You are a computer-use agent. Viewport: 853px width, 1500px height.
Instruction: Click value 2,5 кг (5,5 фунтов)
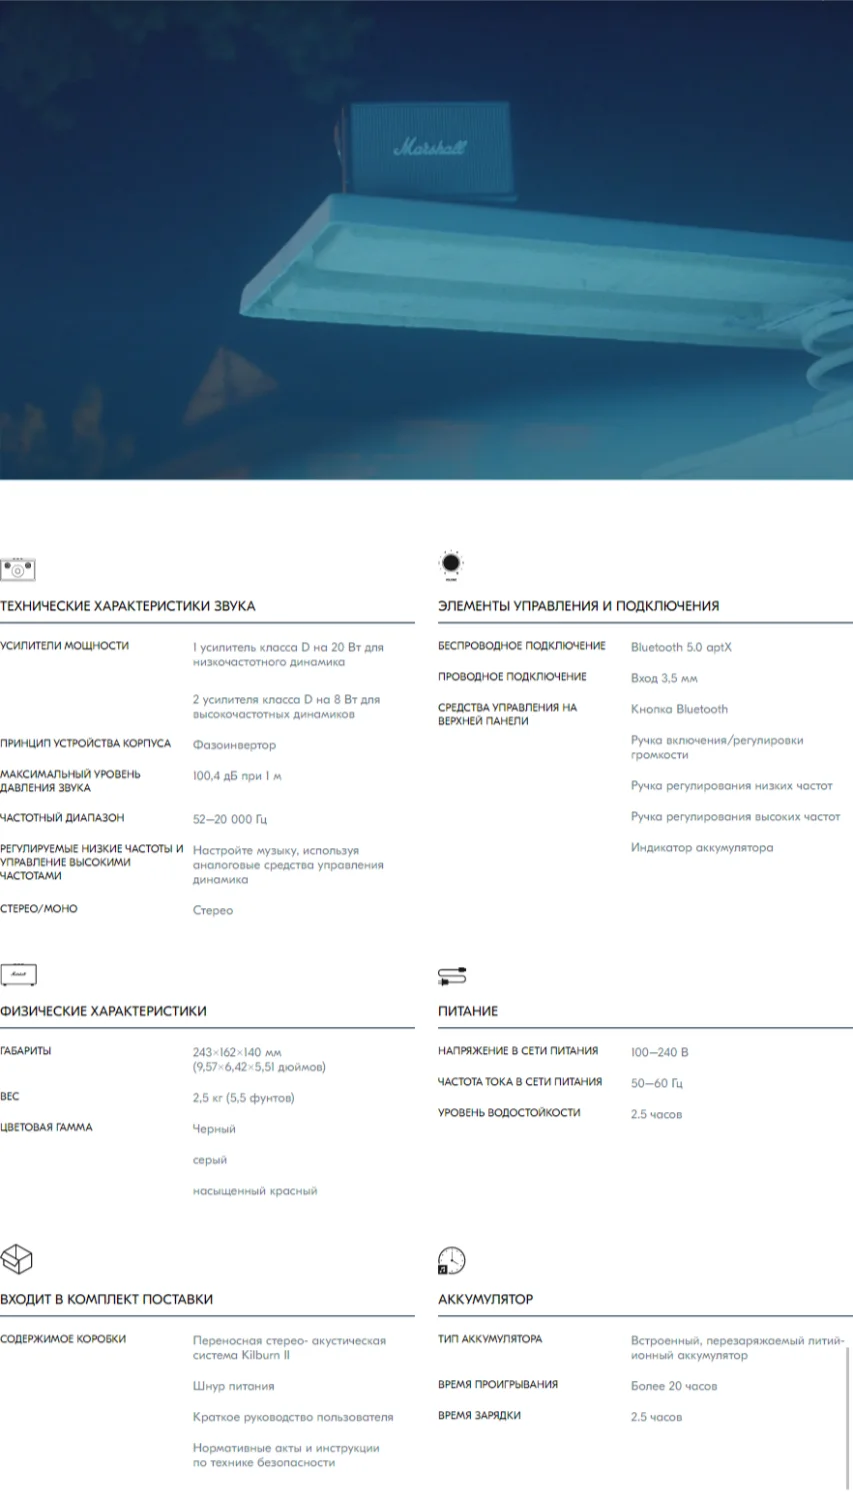click(243, 1098)
